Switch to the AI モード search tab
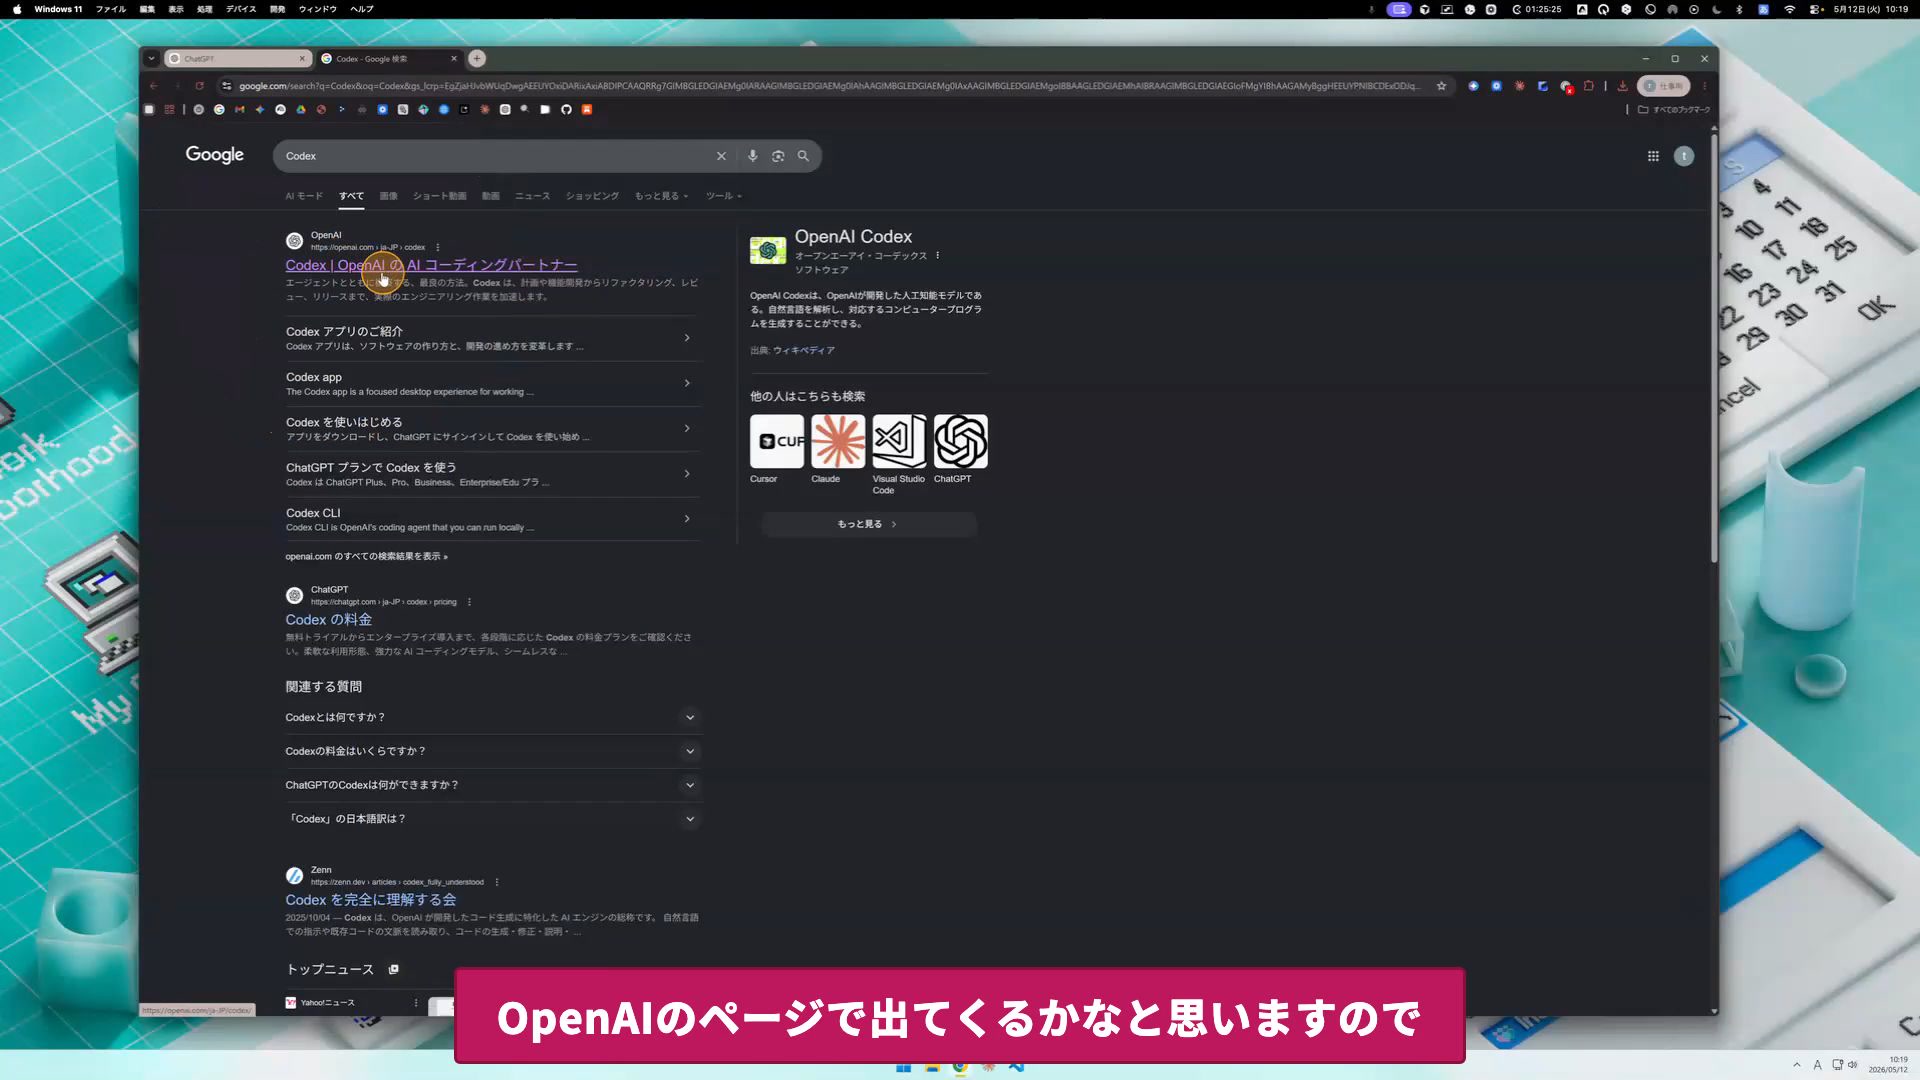Screen dimensions: 1920x1080 [x=304, y=196]
